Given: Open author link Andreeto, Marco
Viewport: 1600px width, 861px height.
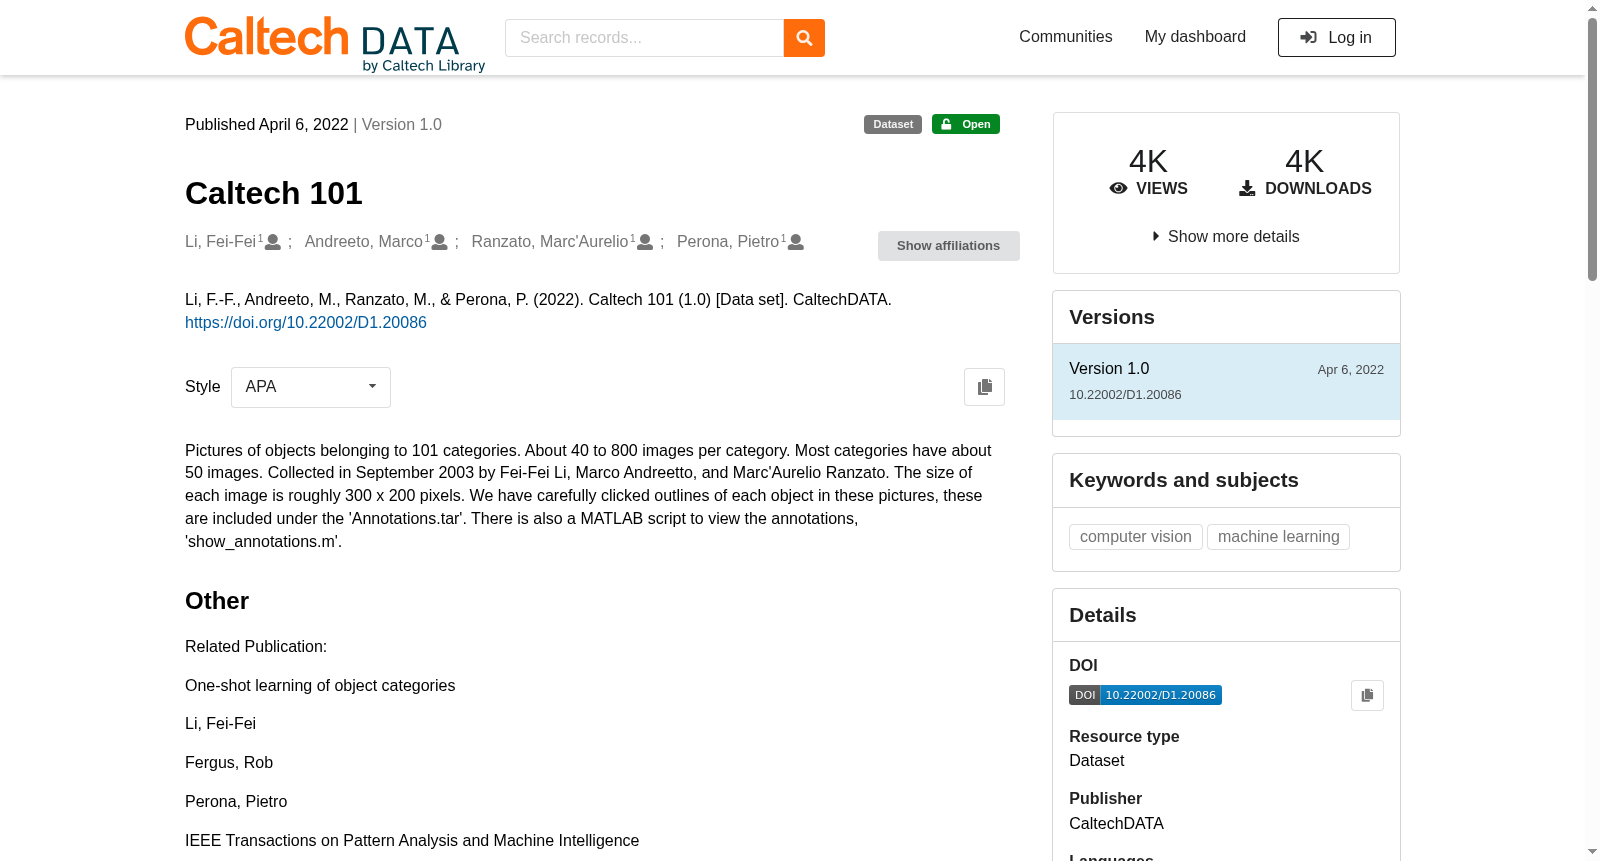Looking at the screenshot, I should tap(364, 242).
